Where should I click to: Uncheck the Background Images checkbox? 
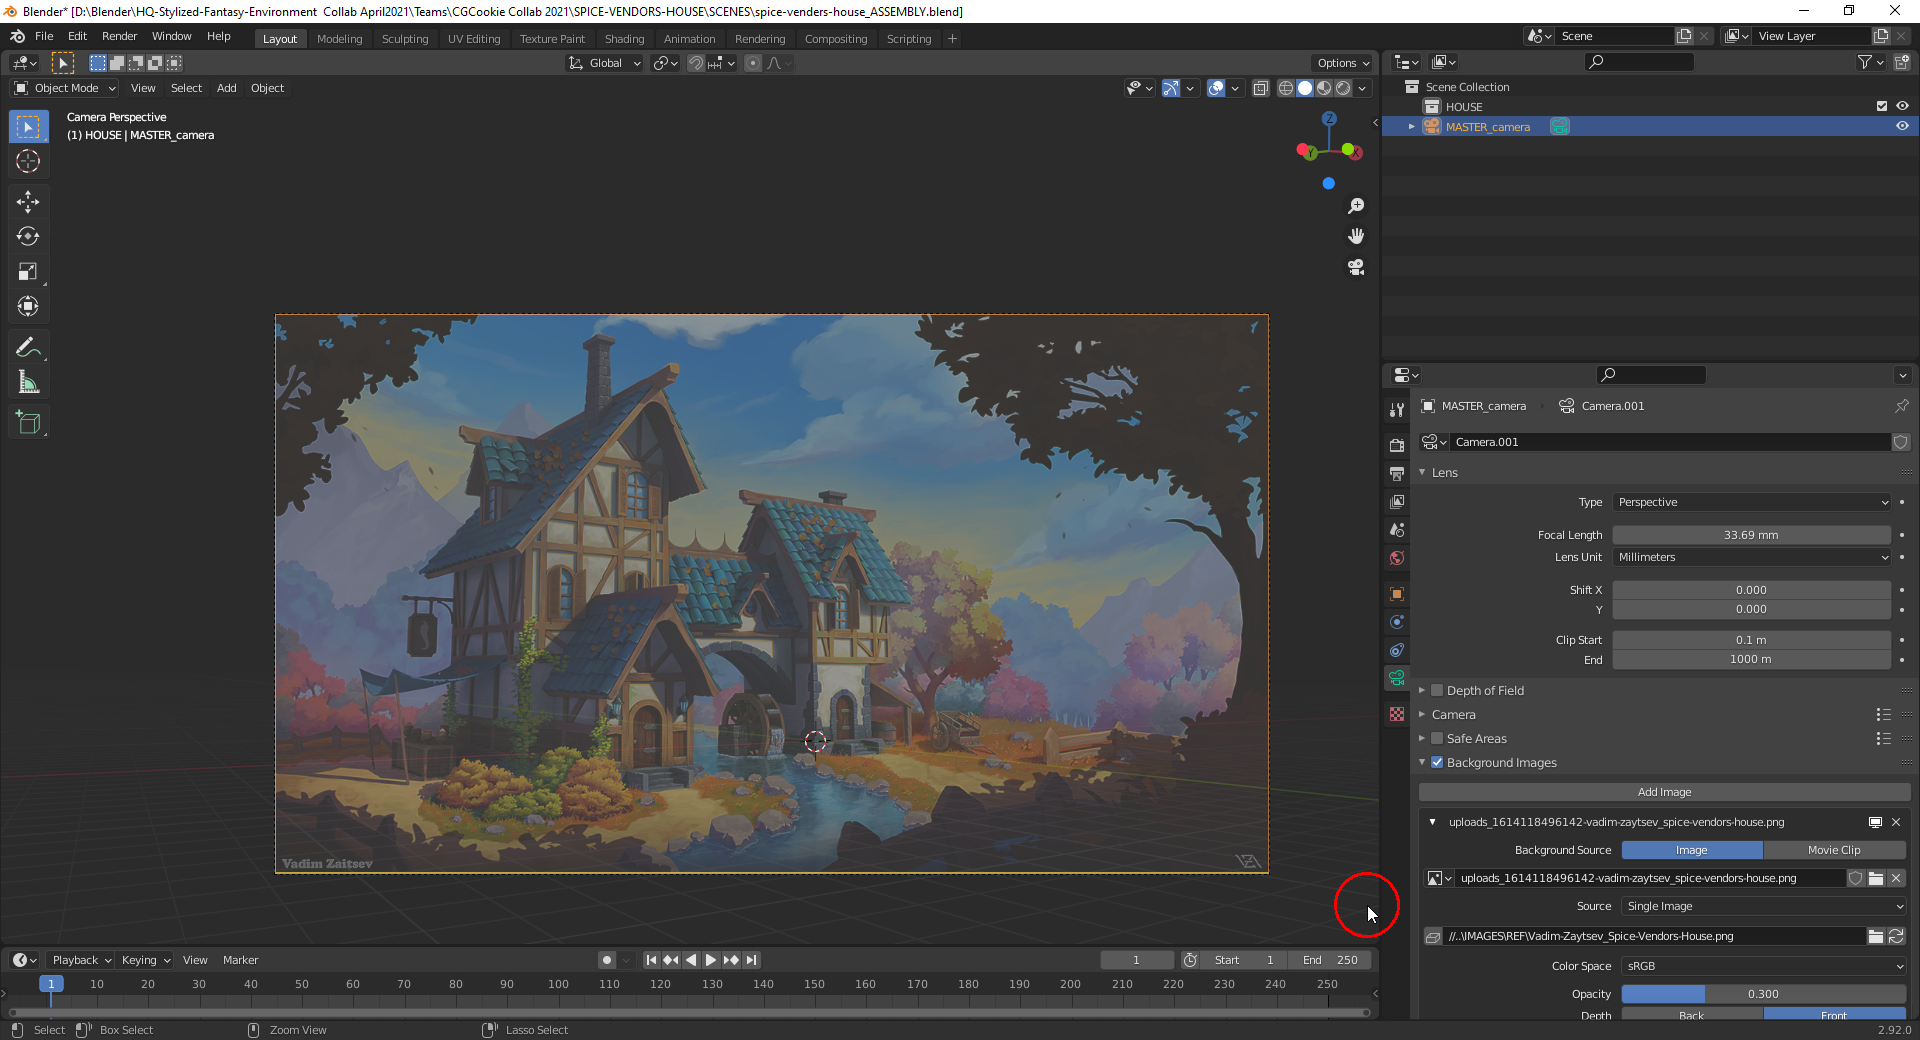(1437, 763)
